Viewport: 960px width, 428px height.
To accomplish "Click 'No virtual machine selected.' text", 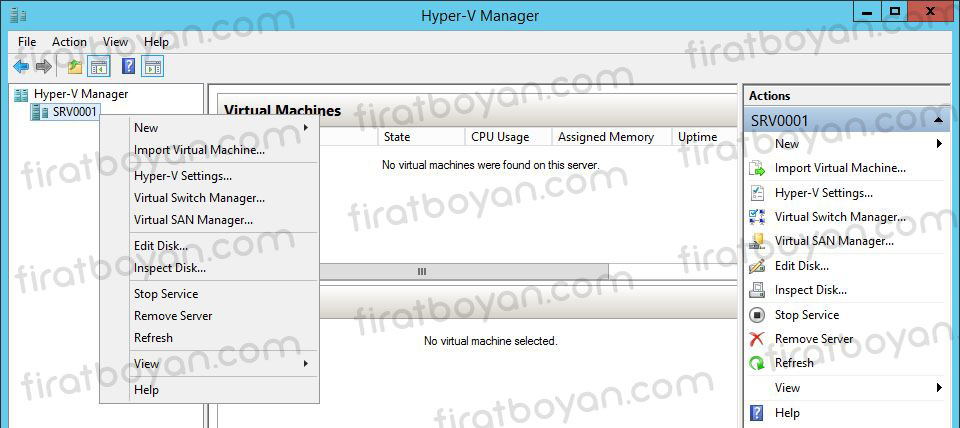I will 490,341.
